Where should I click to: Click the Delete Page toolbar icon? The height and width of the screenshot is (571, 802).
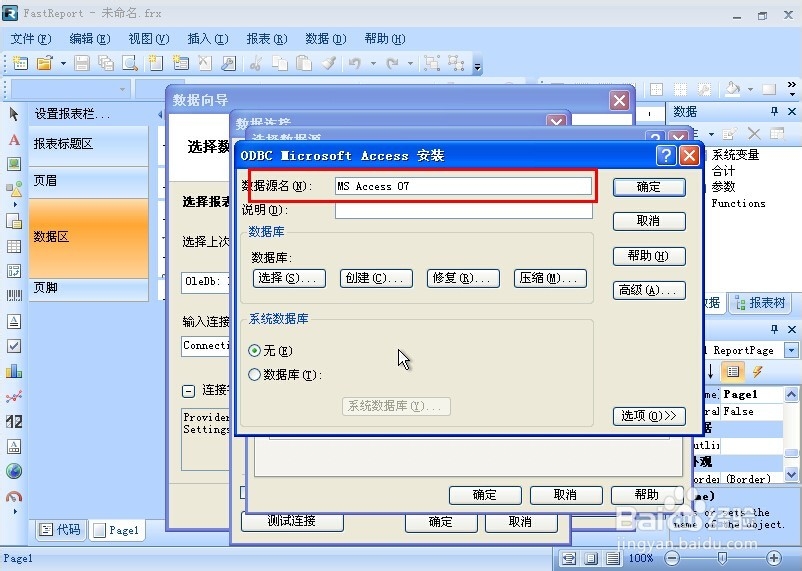click(x=205, y=63)
